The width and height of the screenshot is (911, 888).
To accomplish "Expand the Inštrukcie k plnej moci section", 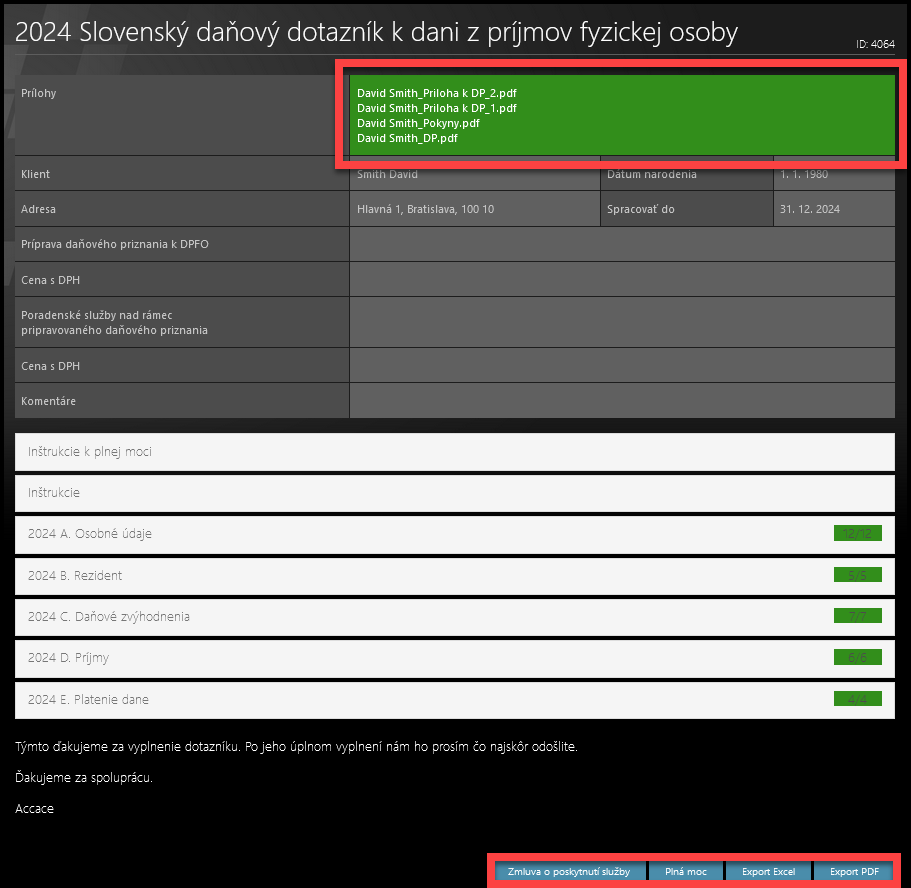I will [454, 452].
